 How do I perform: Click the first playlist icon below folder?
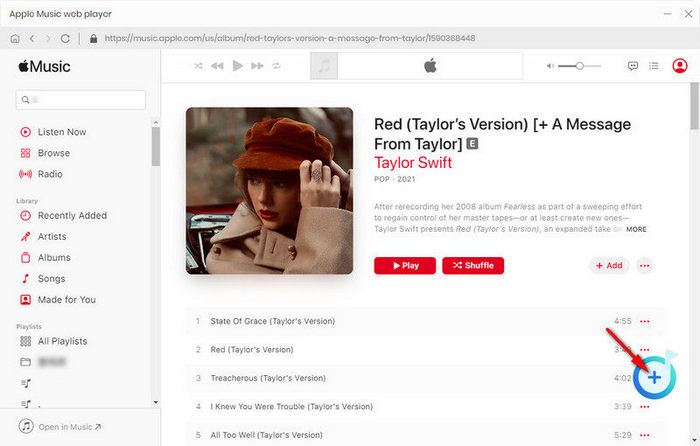26,383
